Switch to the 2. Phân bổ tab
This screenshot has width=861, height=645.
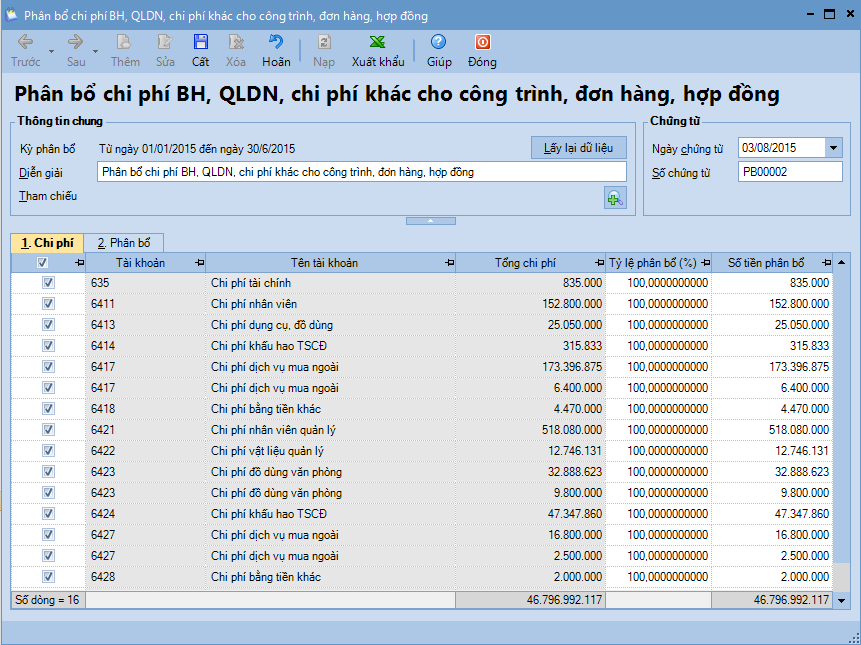(124, 243)
